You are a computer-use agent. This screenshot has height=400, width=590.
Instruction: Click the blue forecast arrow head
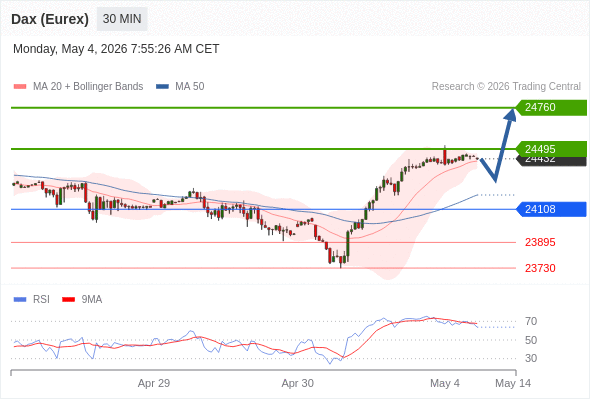pos(510,115)
